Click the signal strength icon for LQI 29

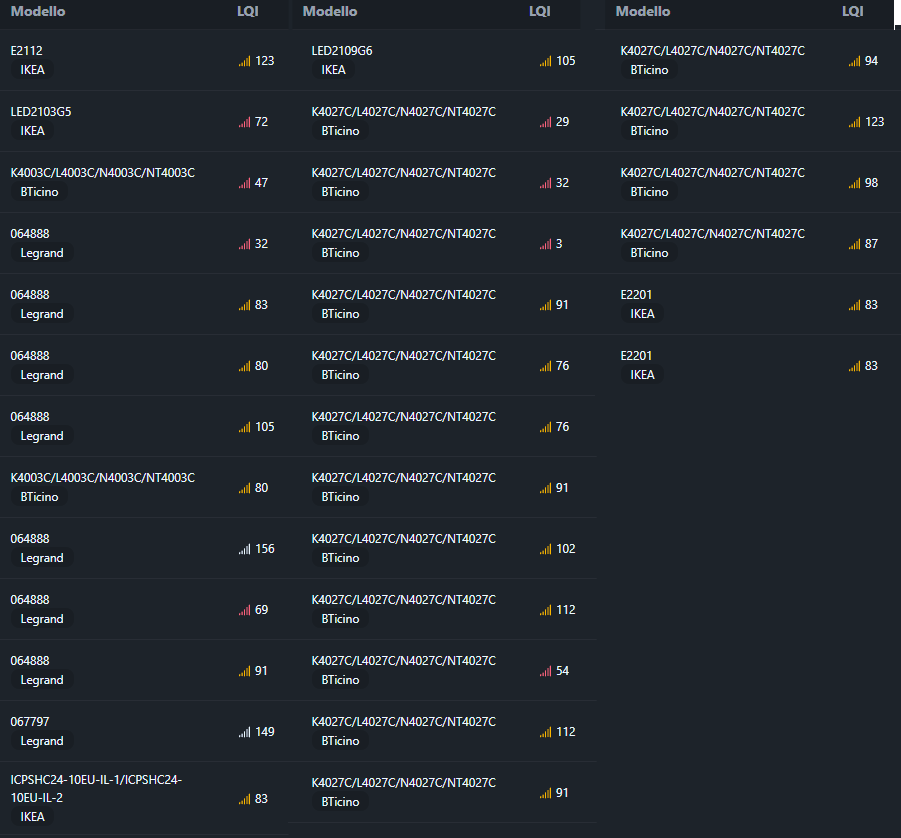(545, 122)
